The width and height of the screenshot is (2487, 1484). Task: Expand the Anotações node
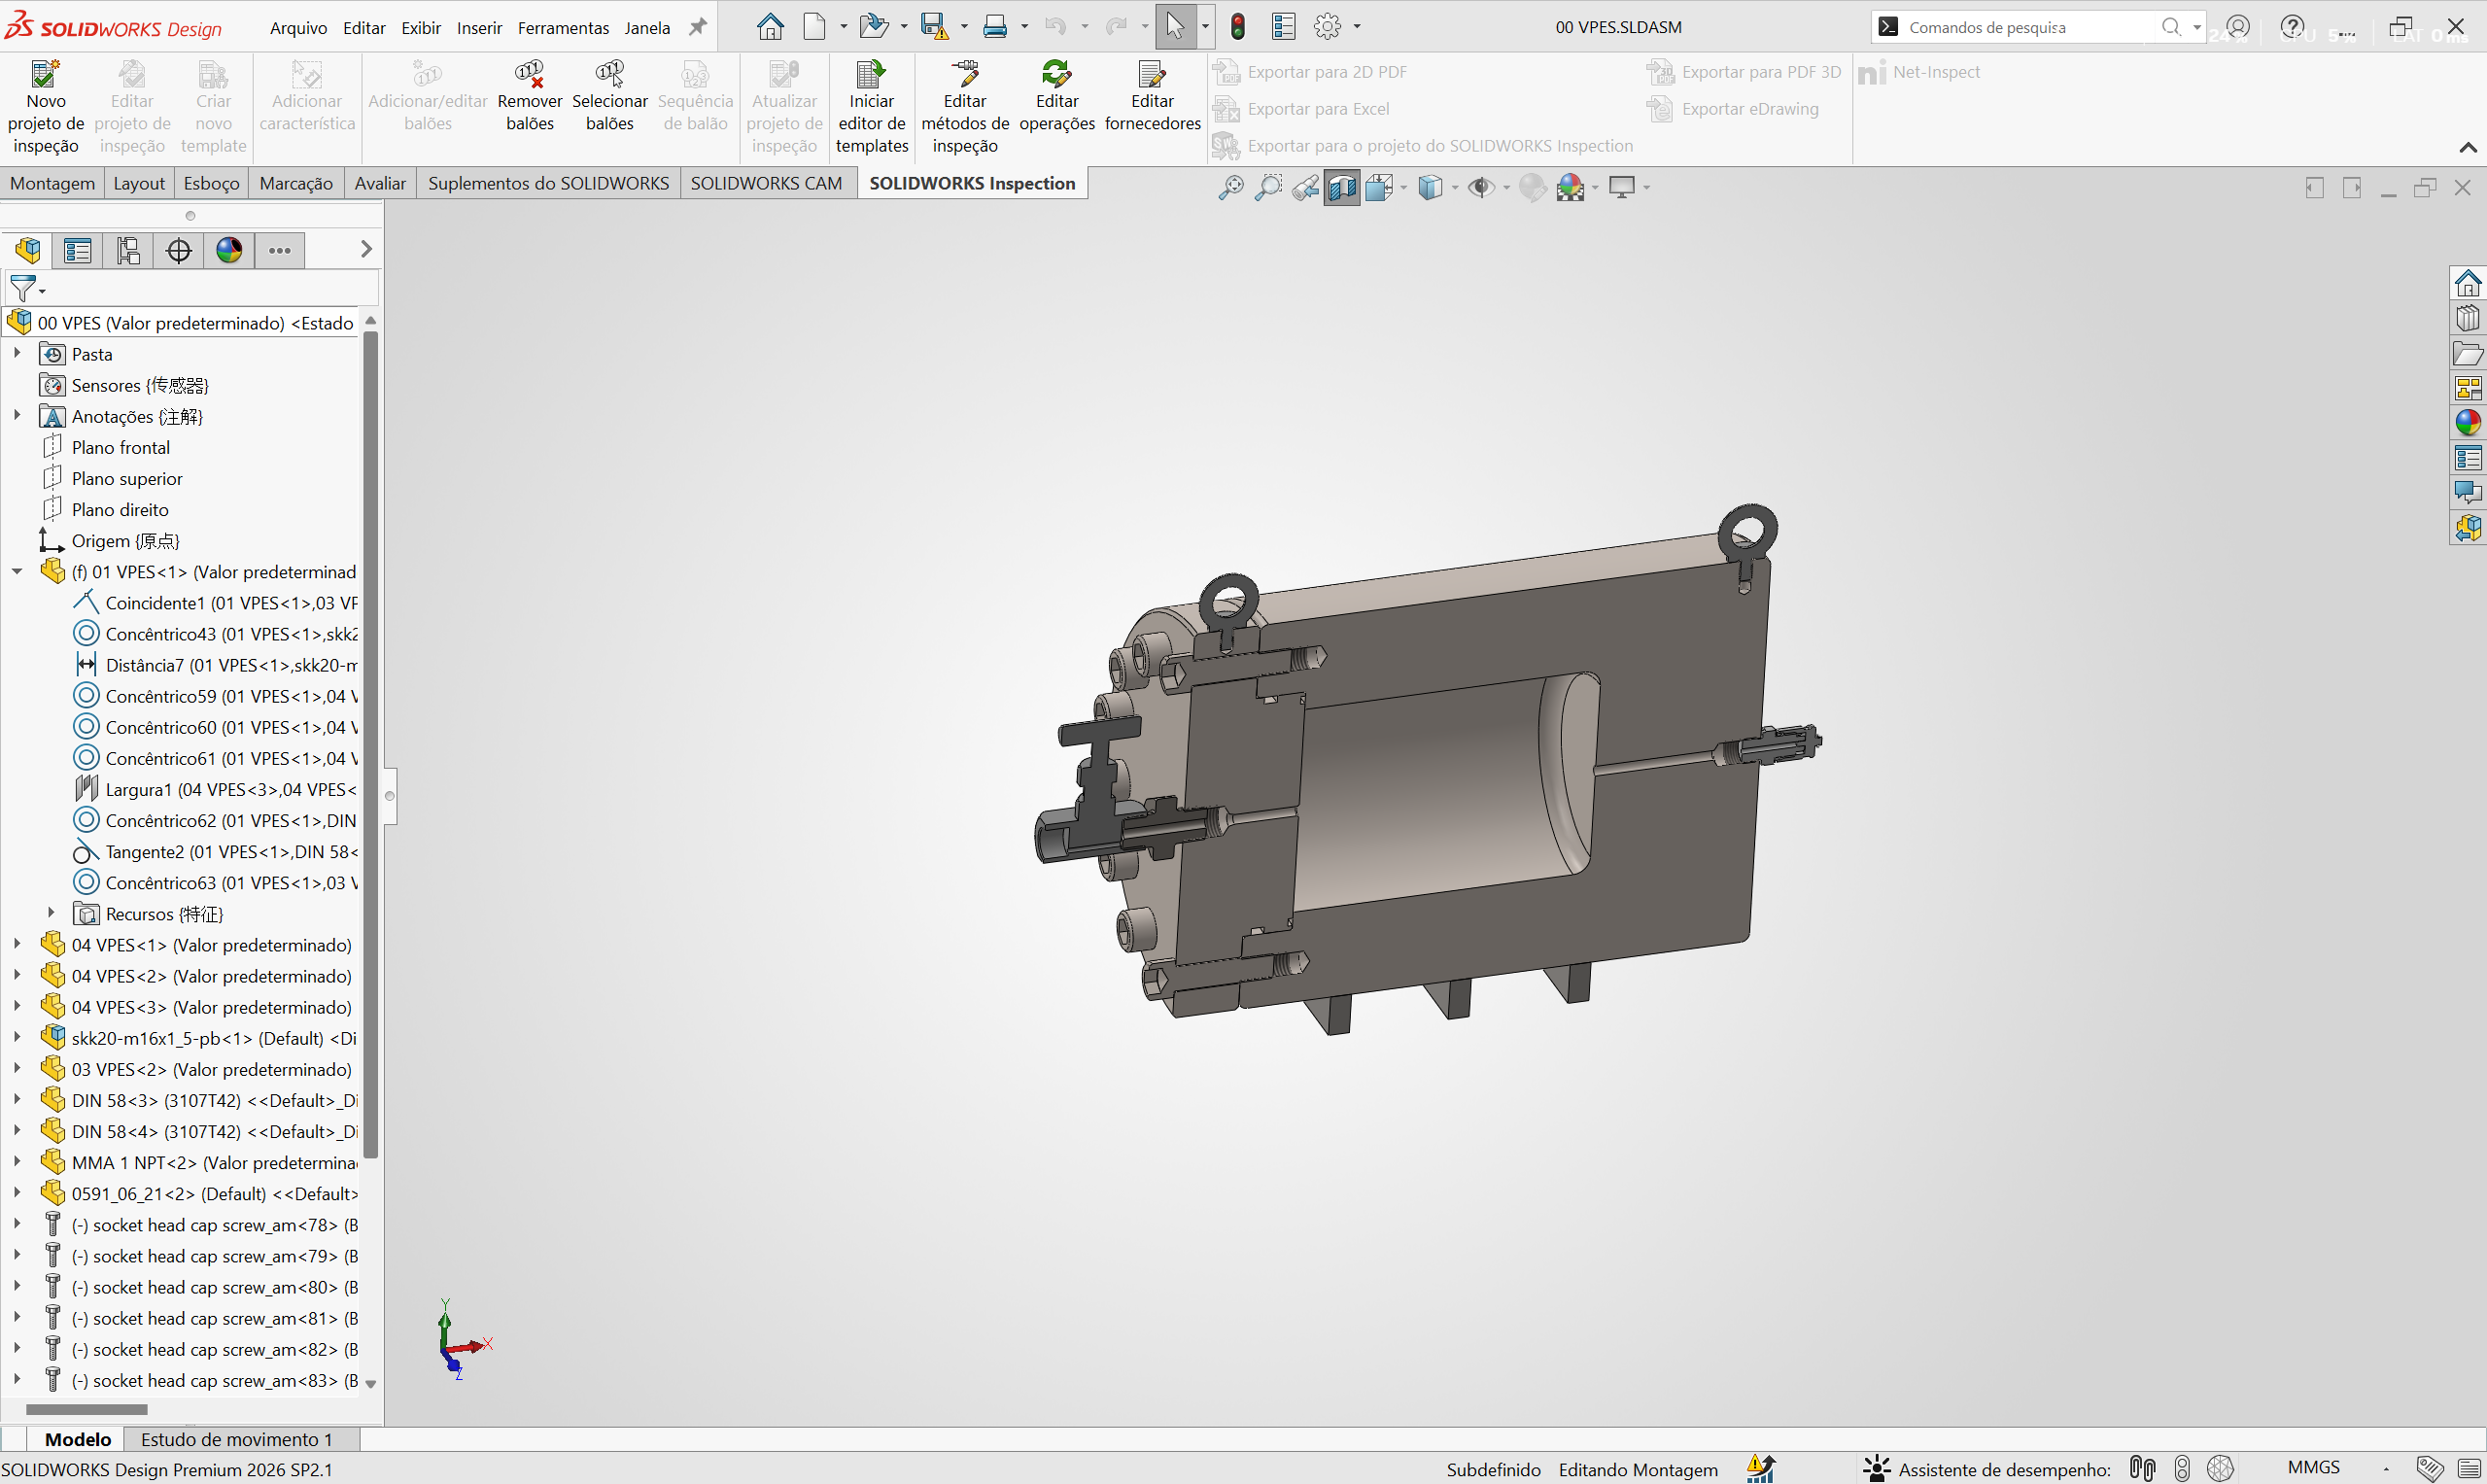[x=17, y=416]
